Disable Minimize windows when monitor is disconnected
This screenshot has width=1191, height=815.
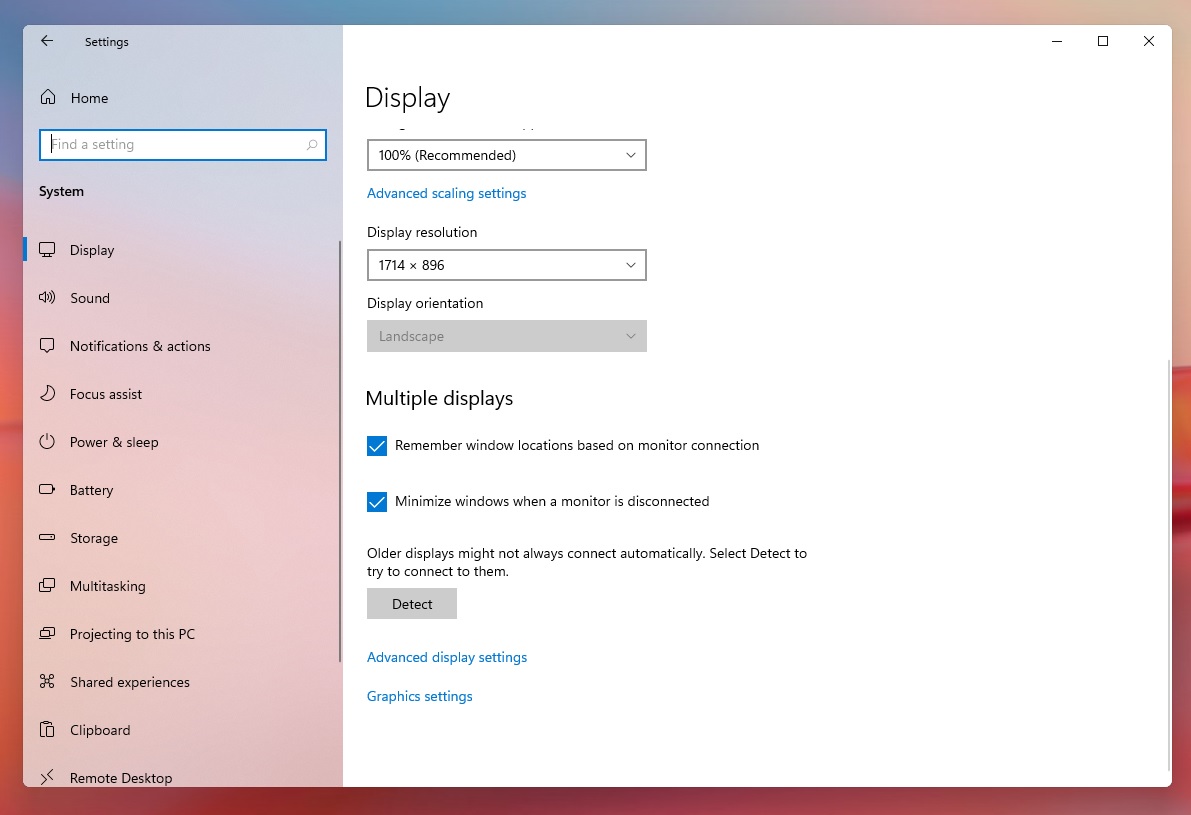click(377, 502)
